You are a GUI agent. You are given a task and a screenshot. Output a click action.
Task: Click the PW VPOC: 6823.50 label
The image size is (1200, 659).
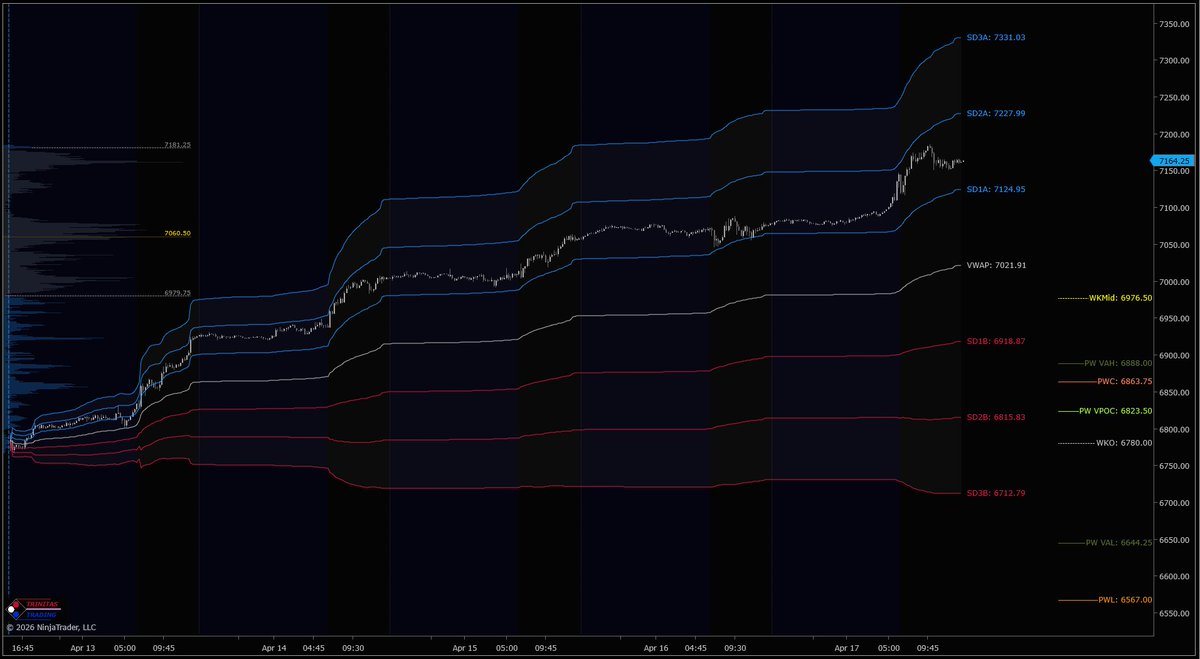pyautogui.click(x=1115, y=411)
